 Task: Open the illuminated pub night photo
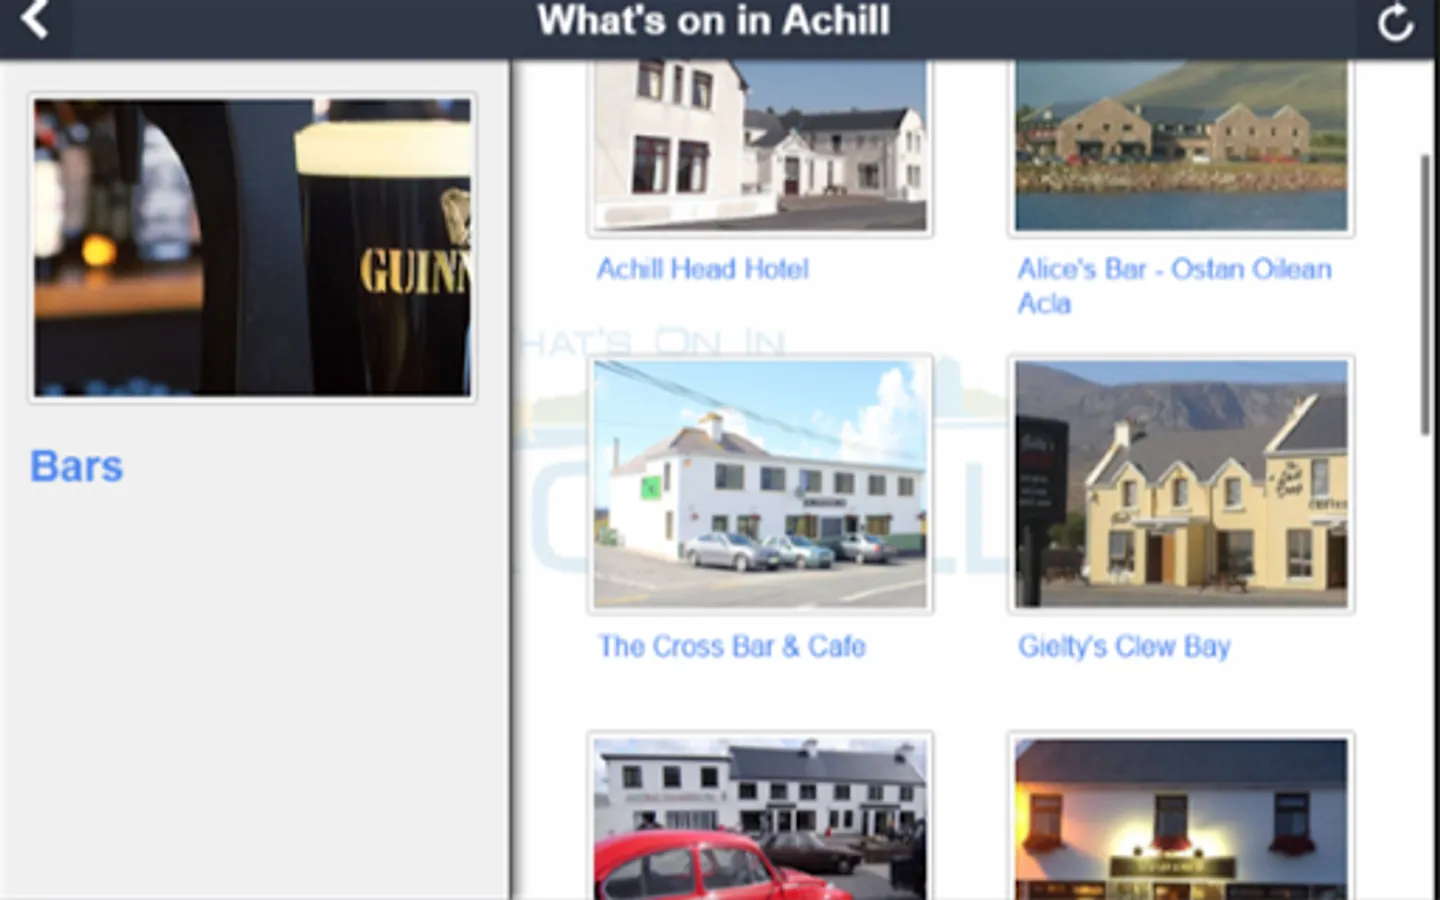[x=1181, y=816]
